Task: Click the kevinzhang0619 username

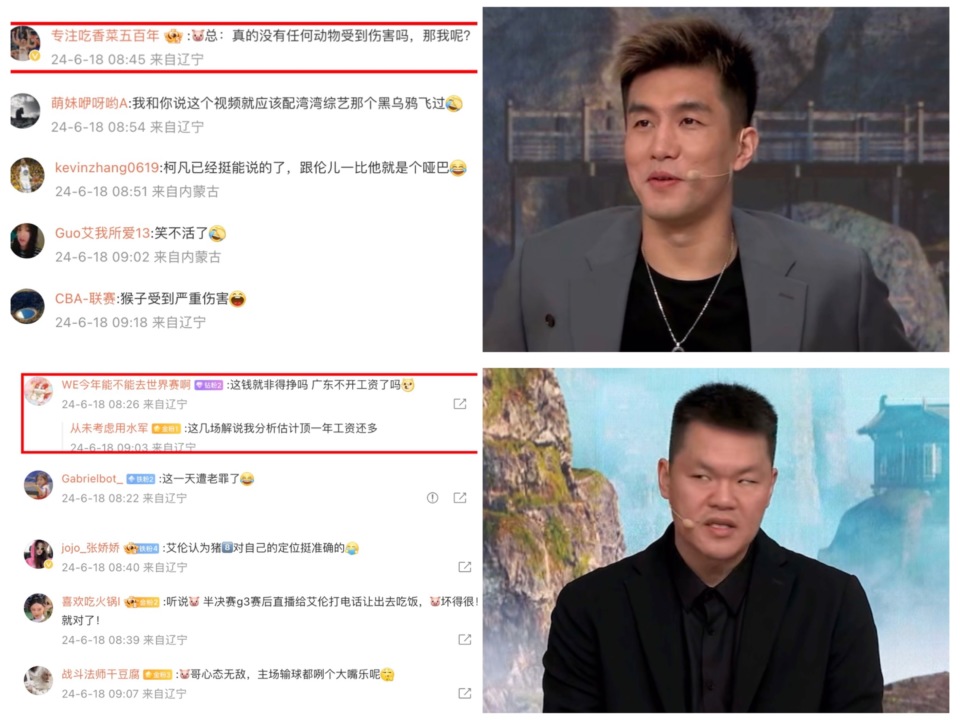Action: 107,168
